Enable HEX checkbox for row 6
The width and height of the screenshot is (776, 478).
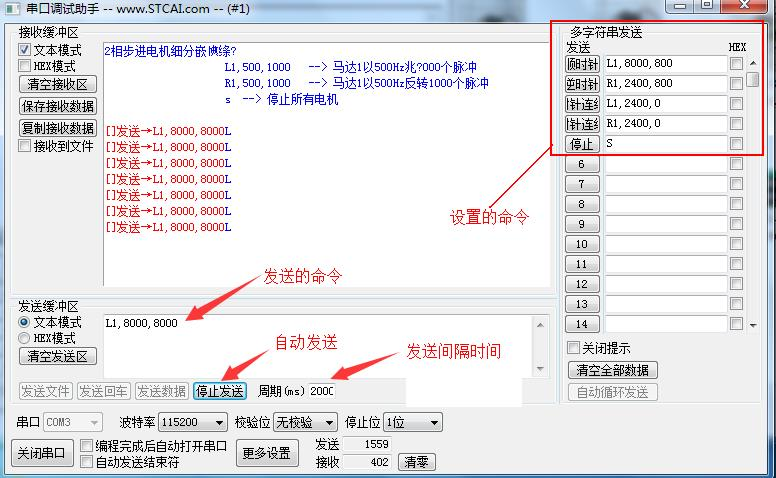pyautogui.click(x=736, y=163)
